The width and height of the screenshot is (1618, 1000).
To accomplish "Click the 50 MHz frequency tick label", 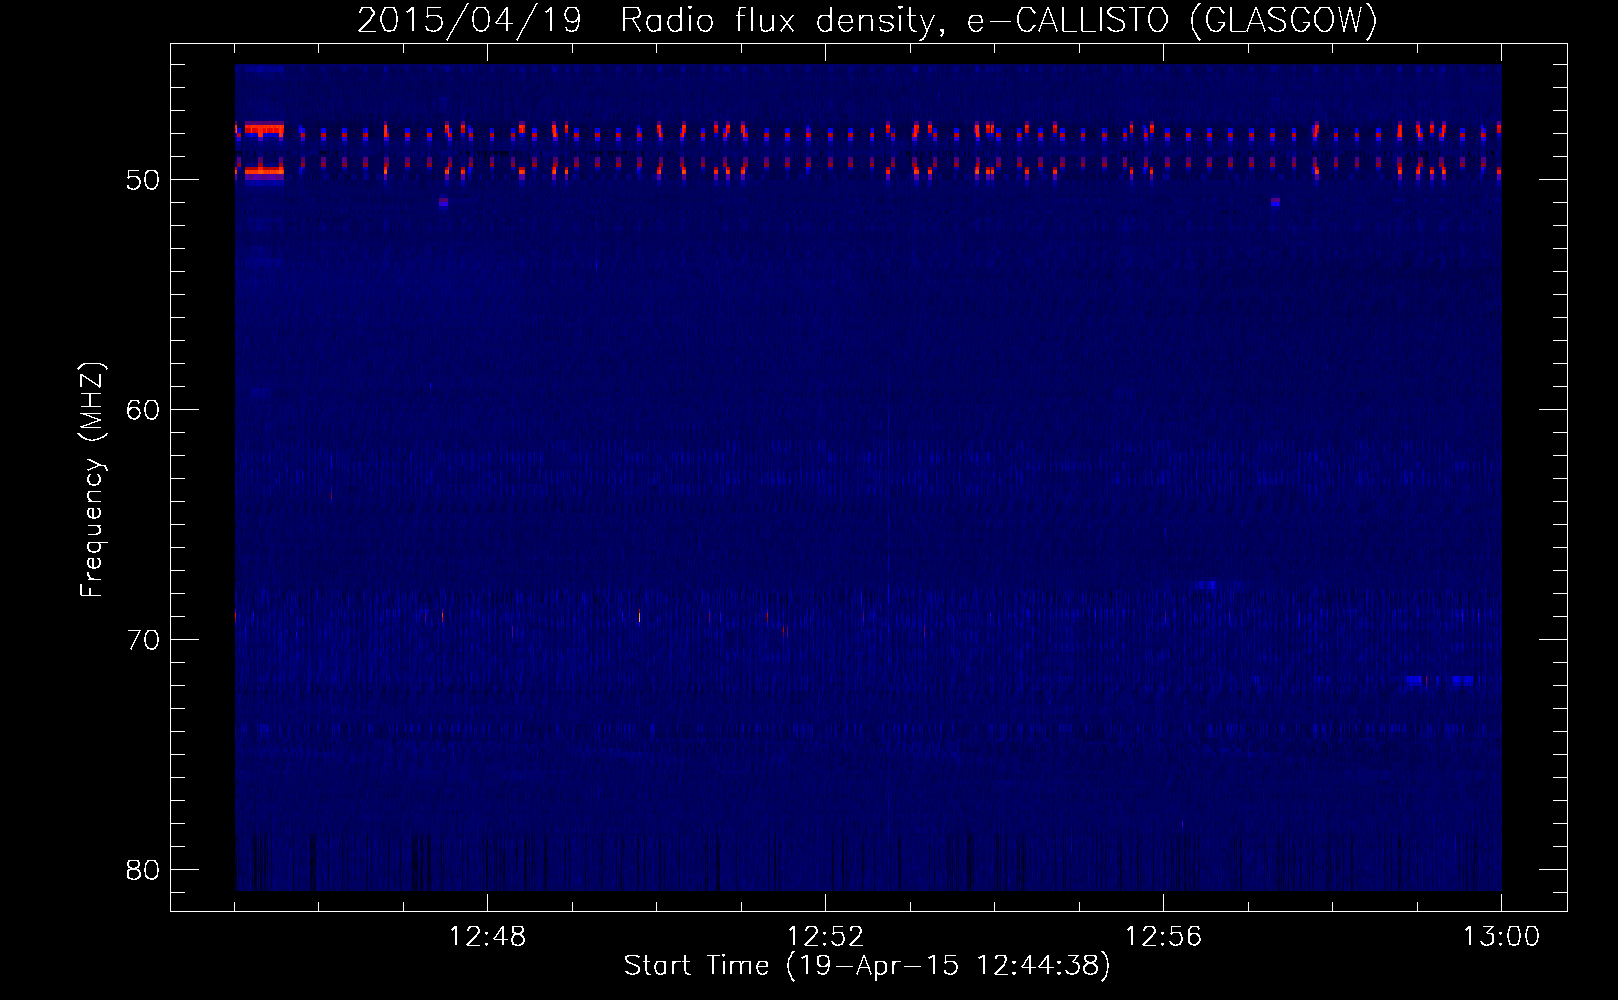I will 143,180.
